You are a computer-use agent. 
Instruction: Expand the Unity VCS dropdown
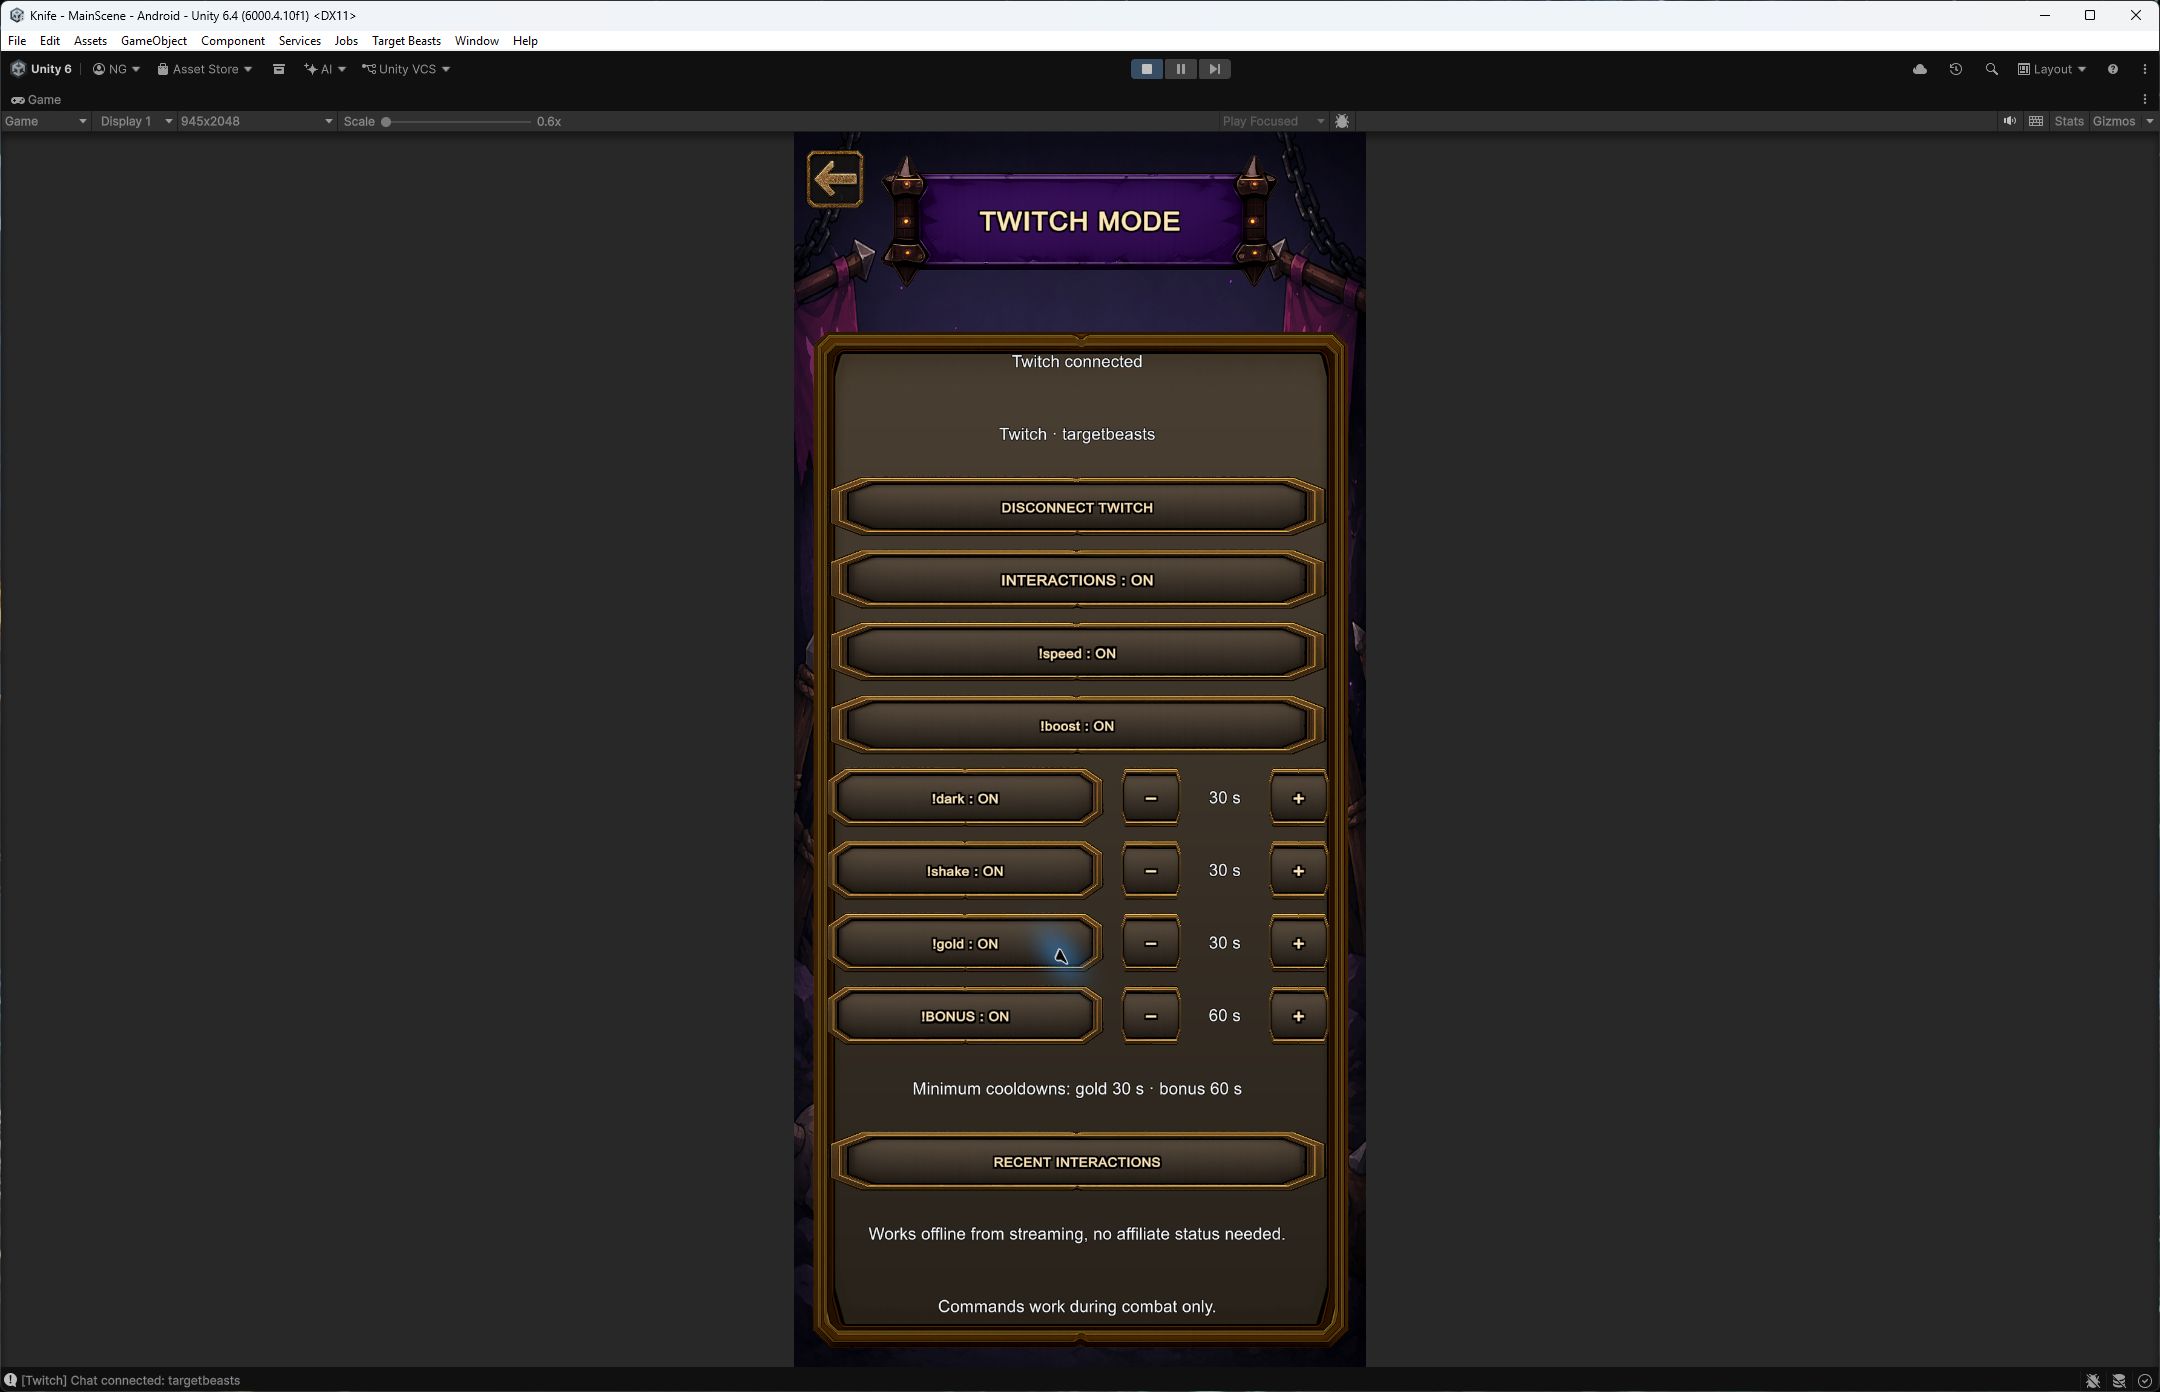pos(405,69)
